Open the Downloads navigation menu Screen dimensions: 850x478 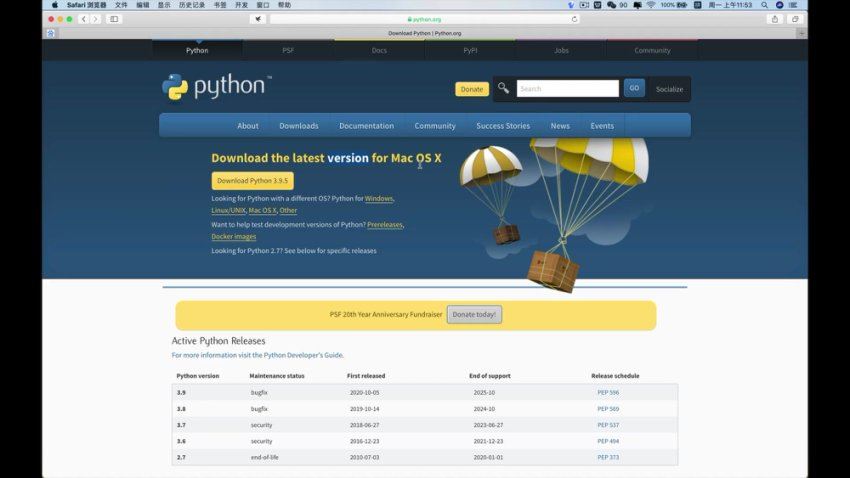[x=299, y=126]
